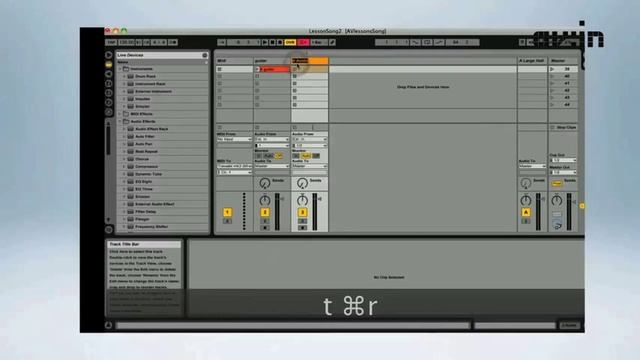Screen dimensions: 640x360
Task: Toggle return track A activator
Action: 526,212
